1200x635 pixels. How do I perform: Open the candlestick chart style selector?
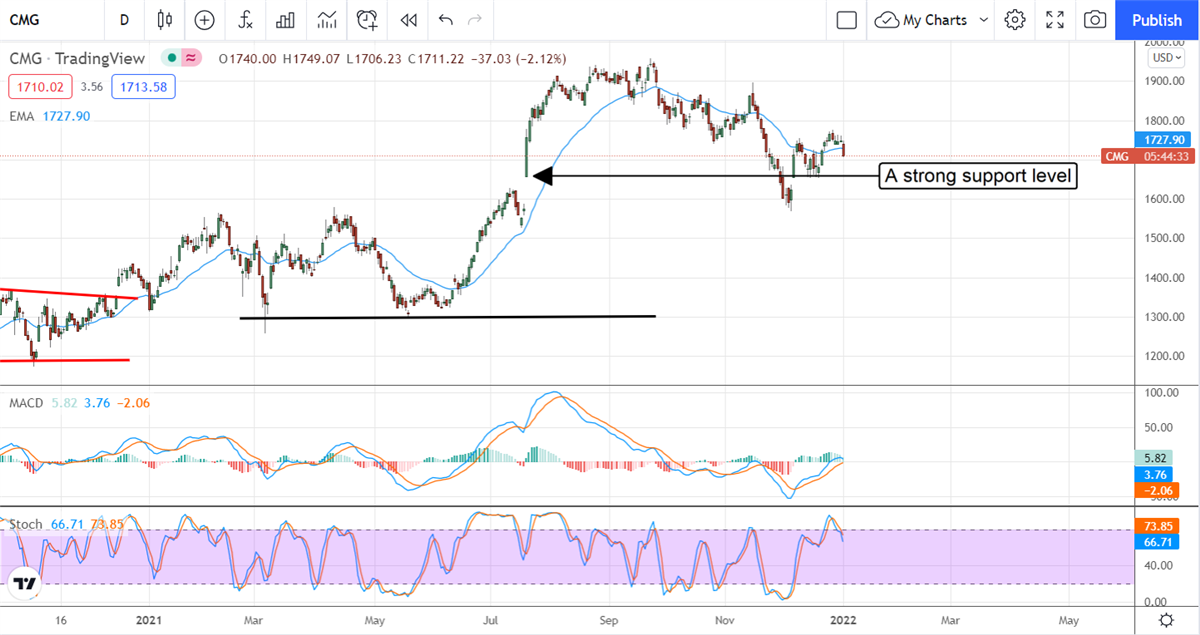point(165,19)
